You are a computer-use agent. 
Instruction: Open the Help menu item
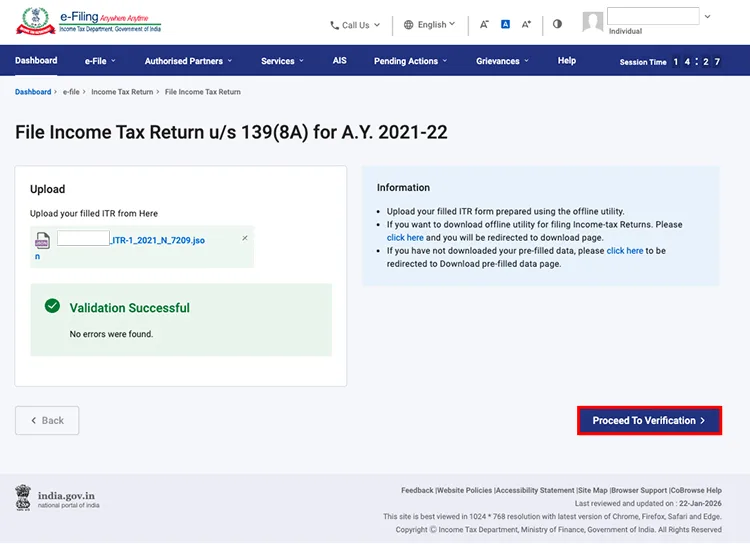coord(567,60)
